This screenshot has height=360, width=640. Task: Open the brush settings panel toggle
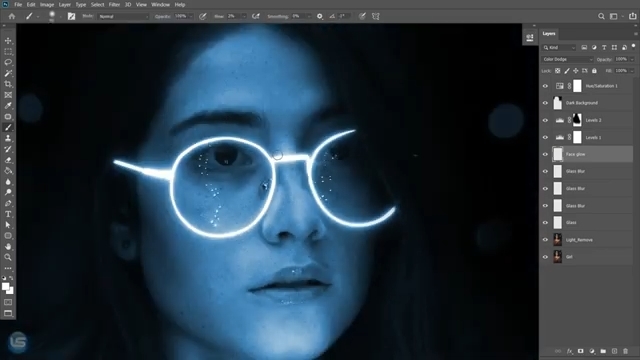pos(71,16)
